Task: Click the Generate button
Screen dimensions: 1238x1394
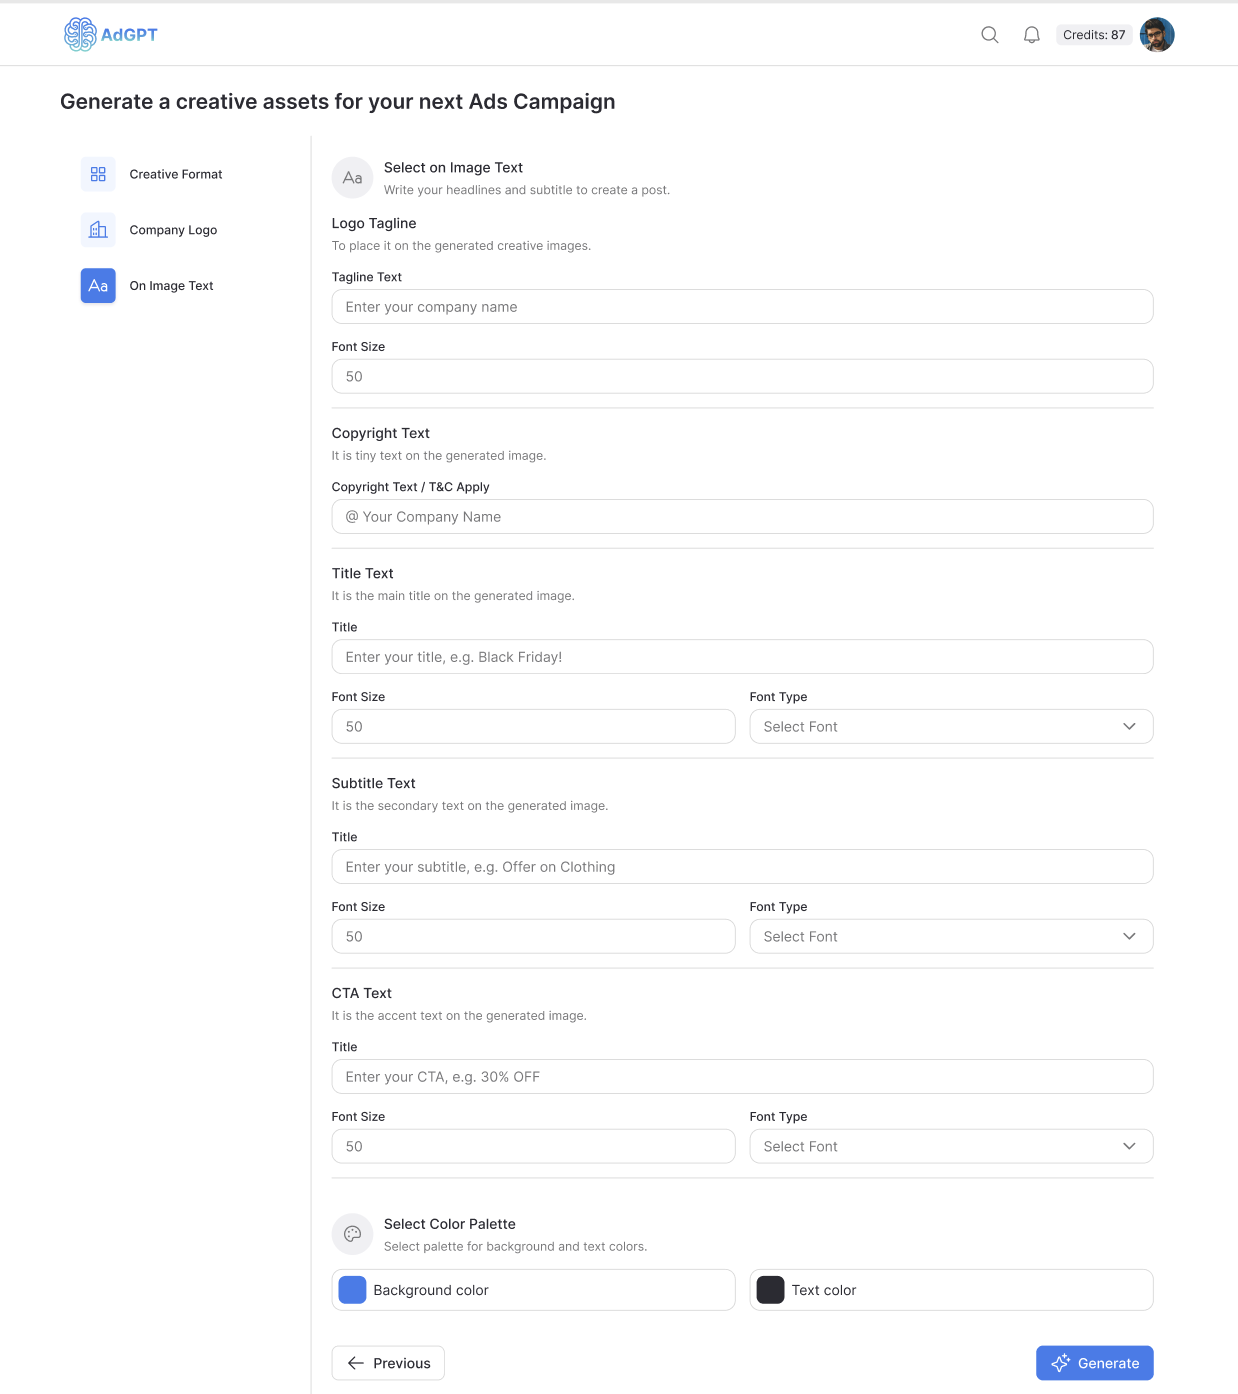Action: tap(1094, 1363)
